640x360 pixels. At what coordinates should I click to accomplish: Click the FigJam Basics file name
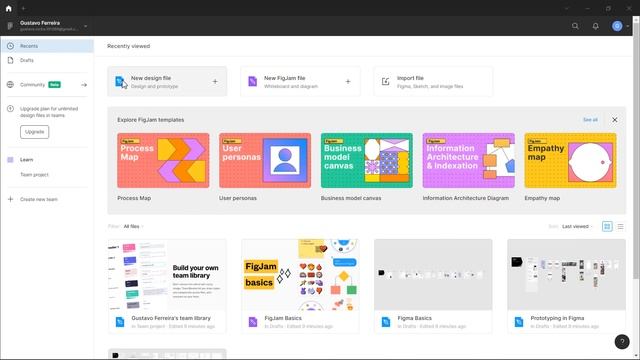tap(283, 318)
